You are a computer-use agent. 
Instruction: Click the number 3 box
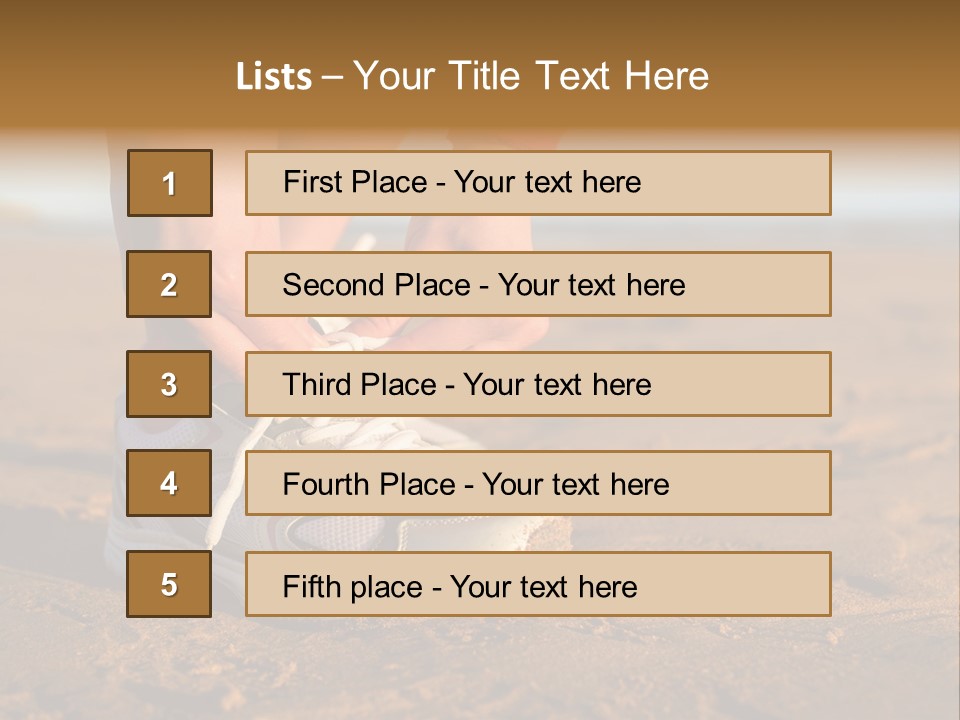click(169, 384)
